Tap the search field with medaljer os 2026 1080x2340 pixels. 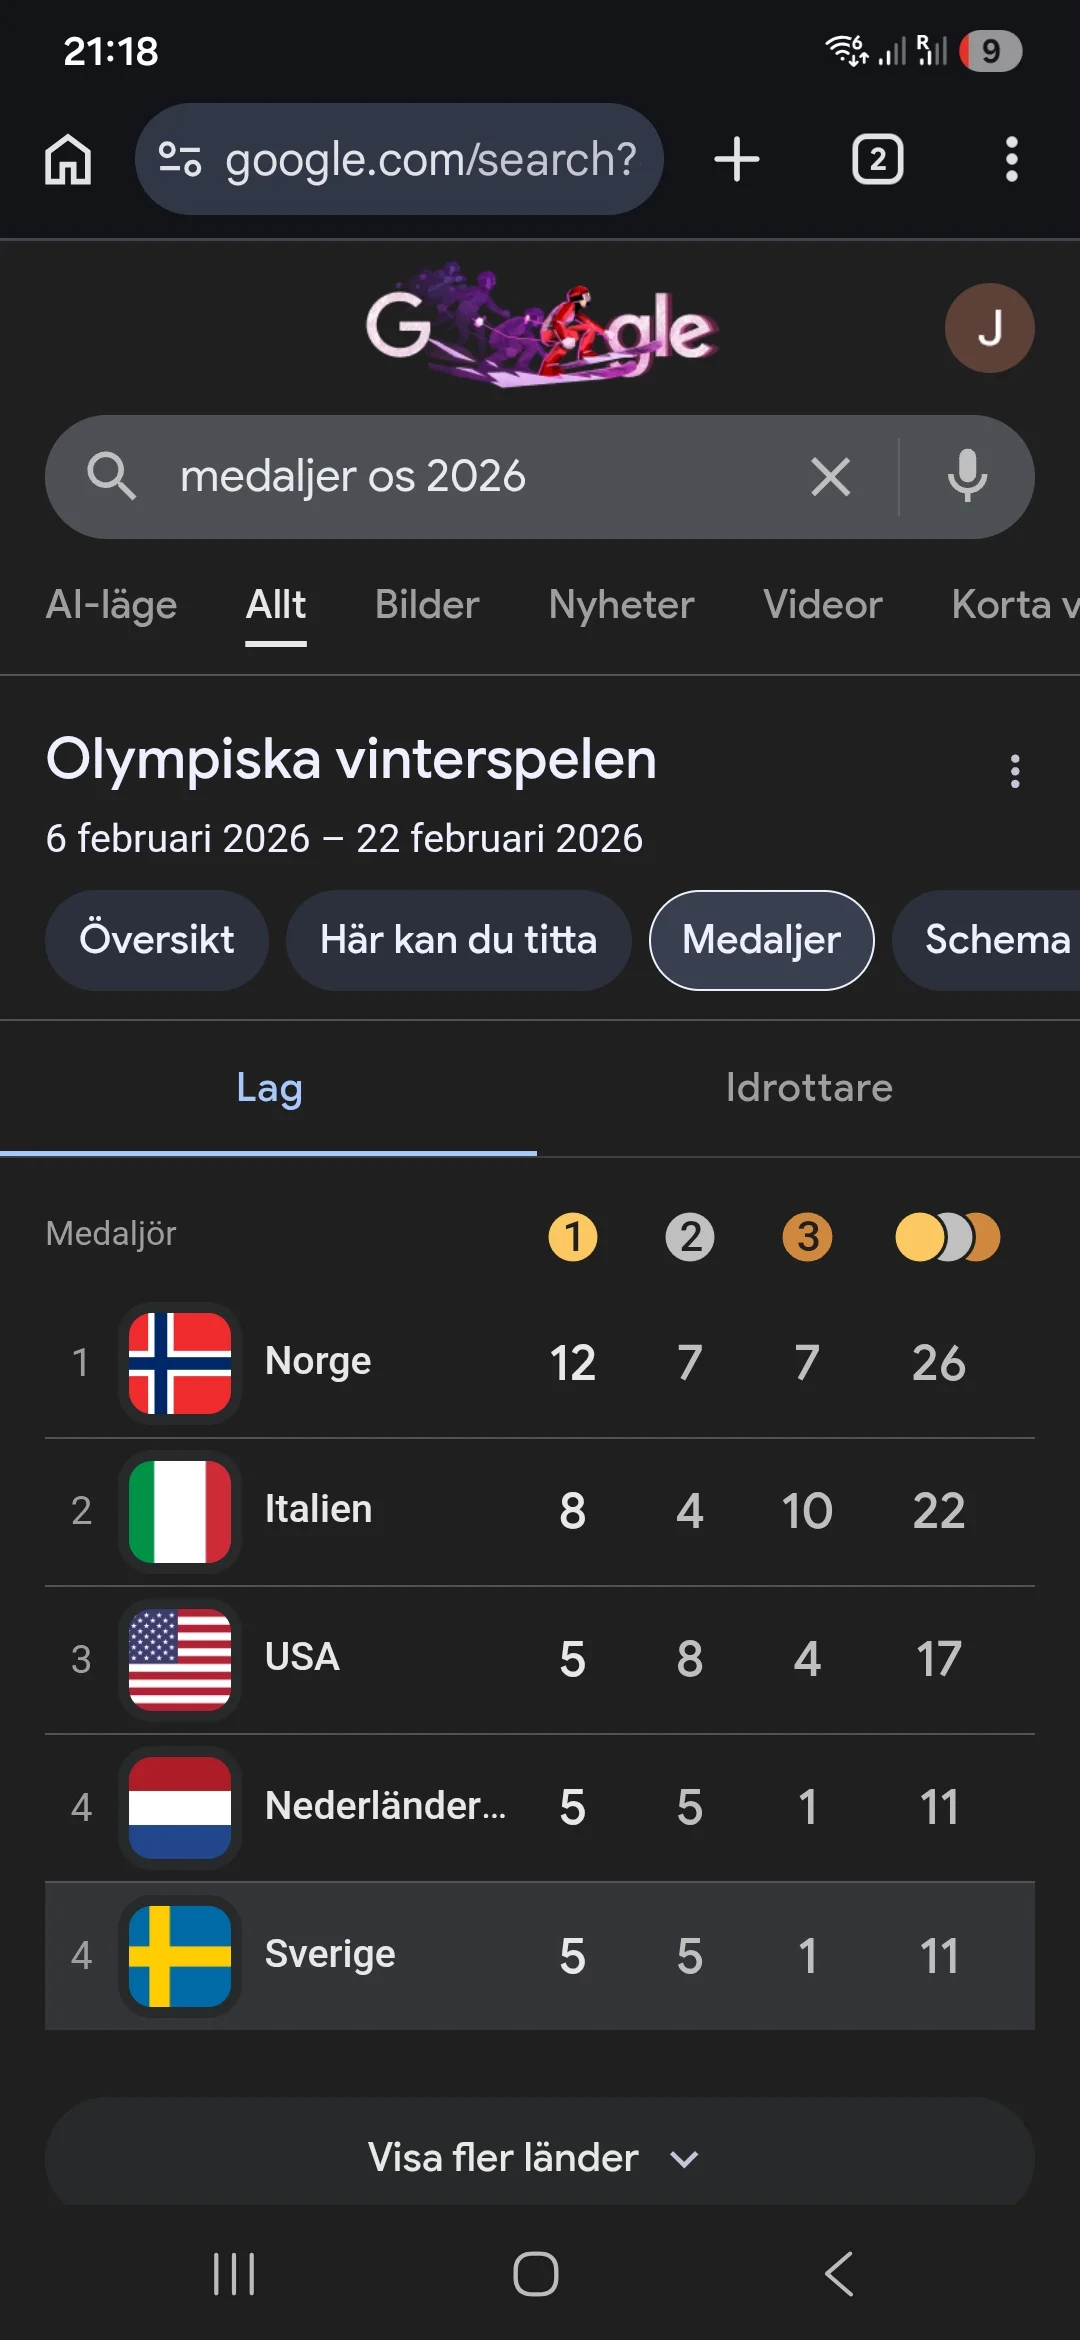point(470,477)
